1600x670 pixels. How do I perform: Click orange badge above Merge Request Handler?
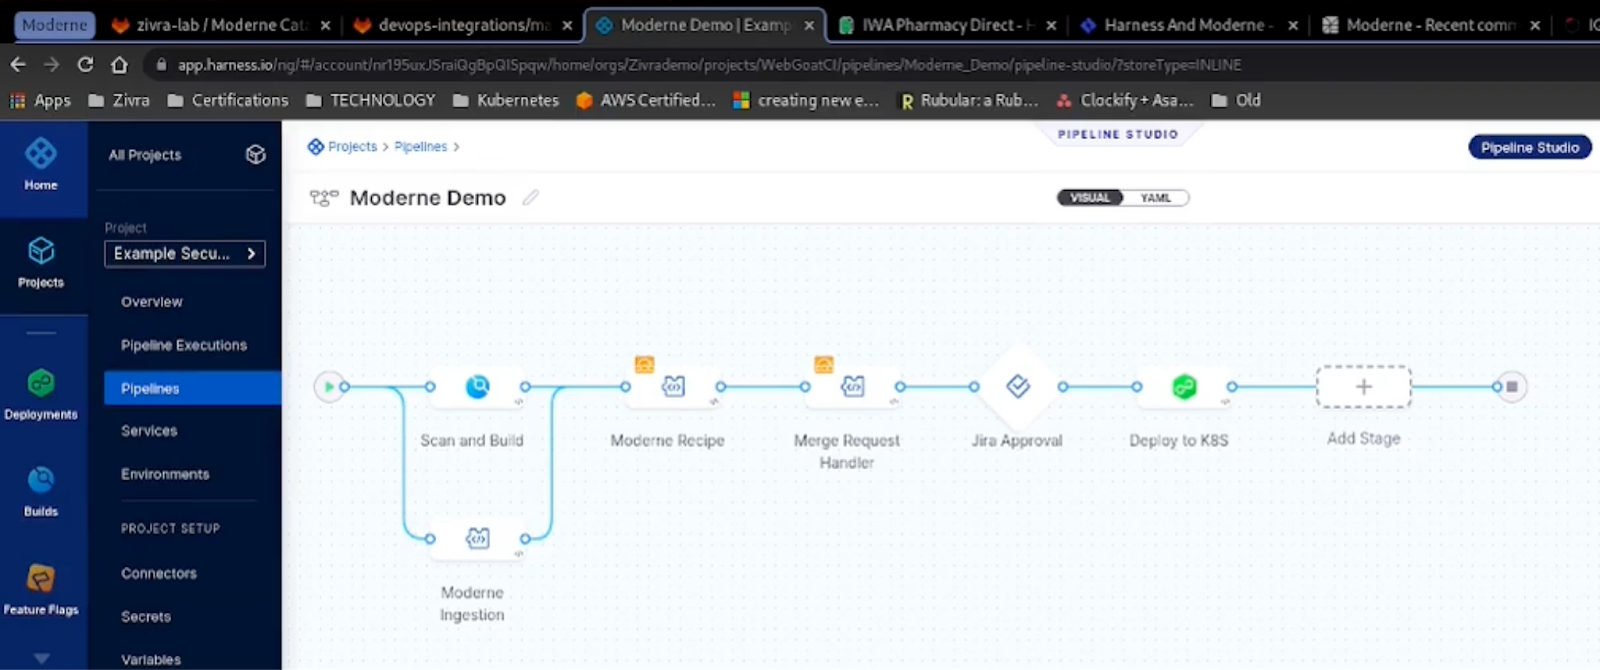823,364
